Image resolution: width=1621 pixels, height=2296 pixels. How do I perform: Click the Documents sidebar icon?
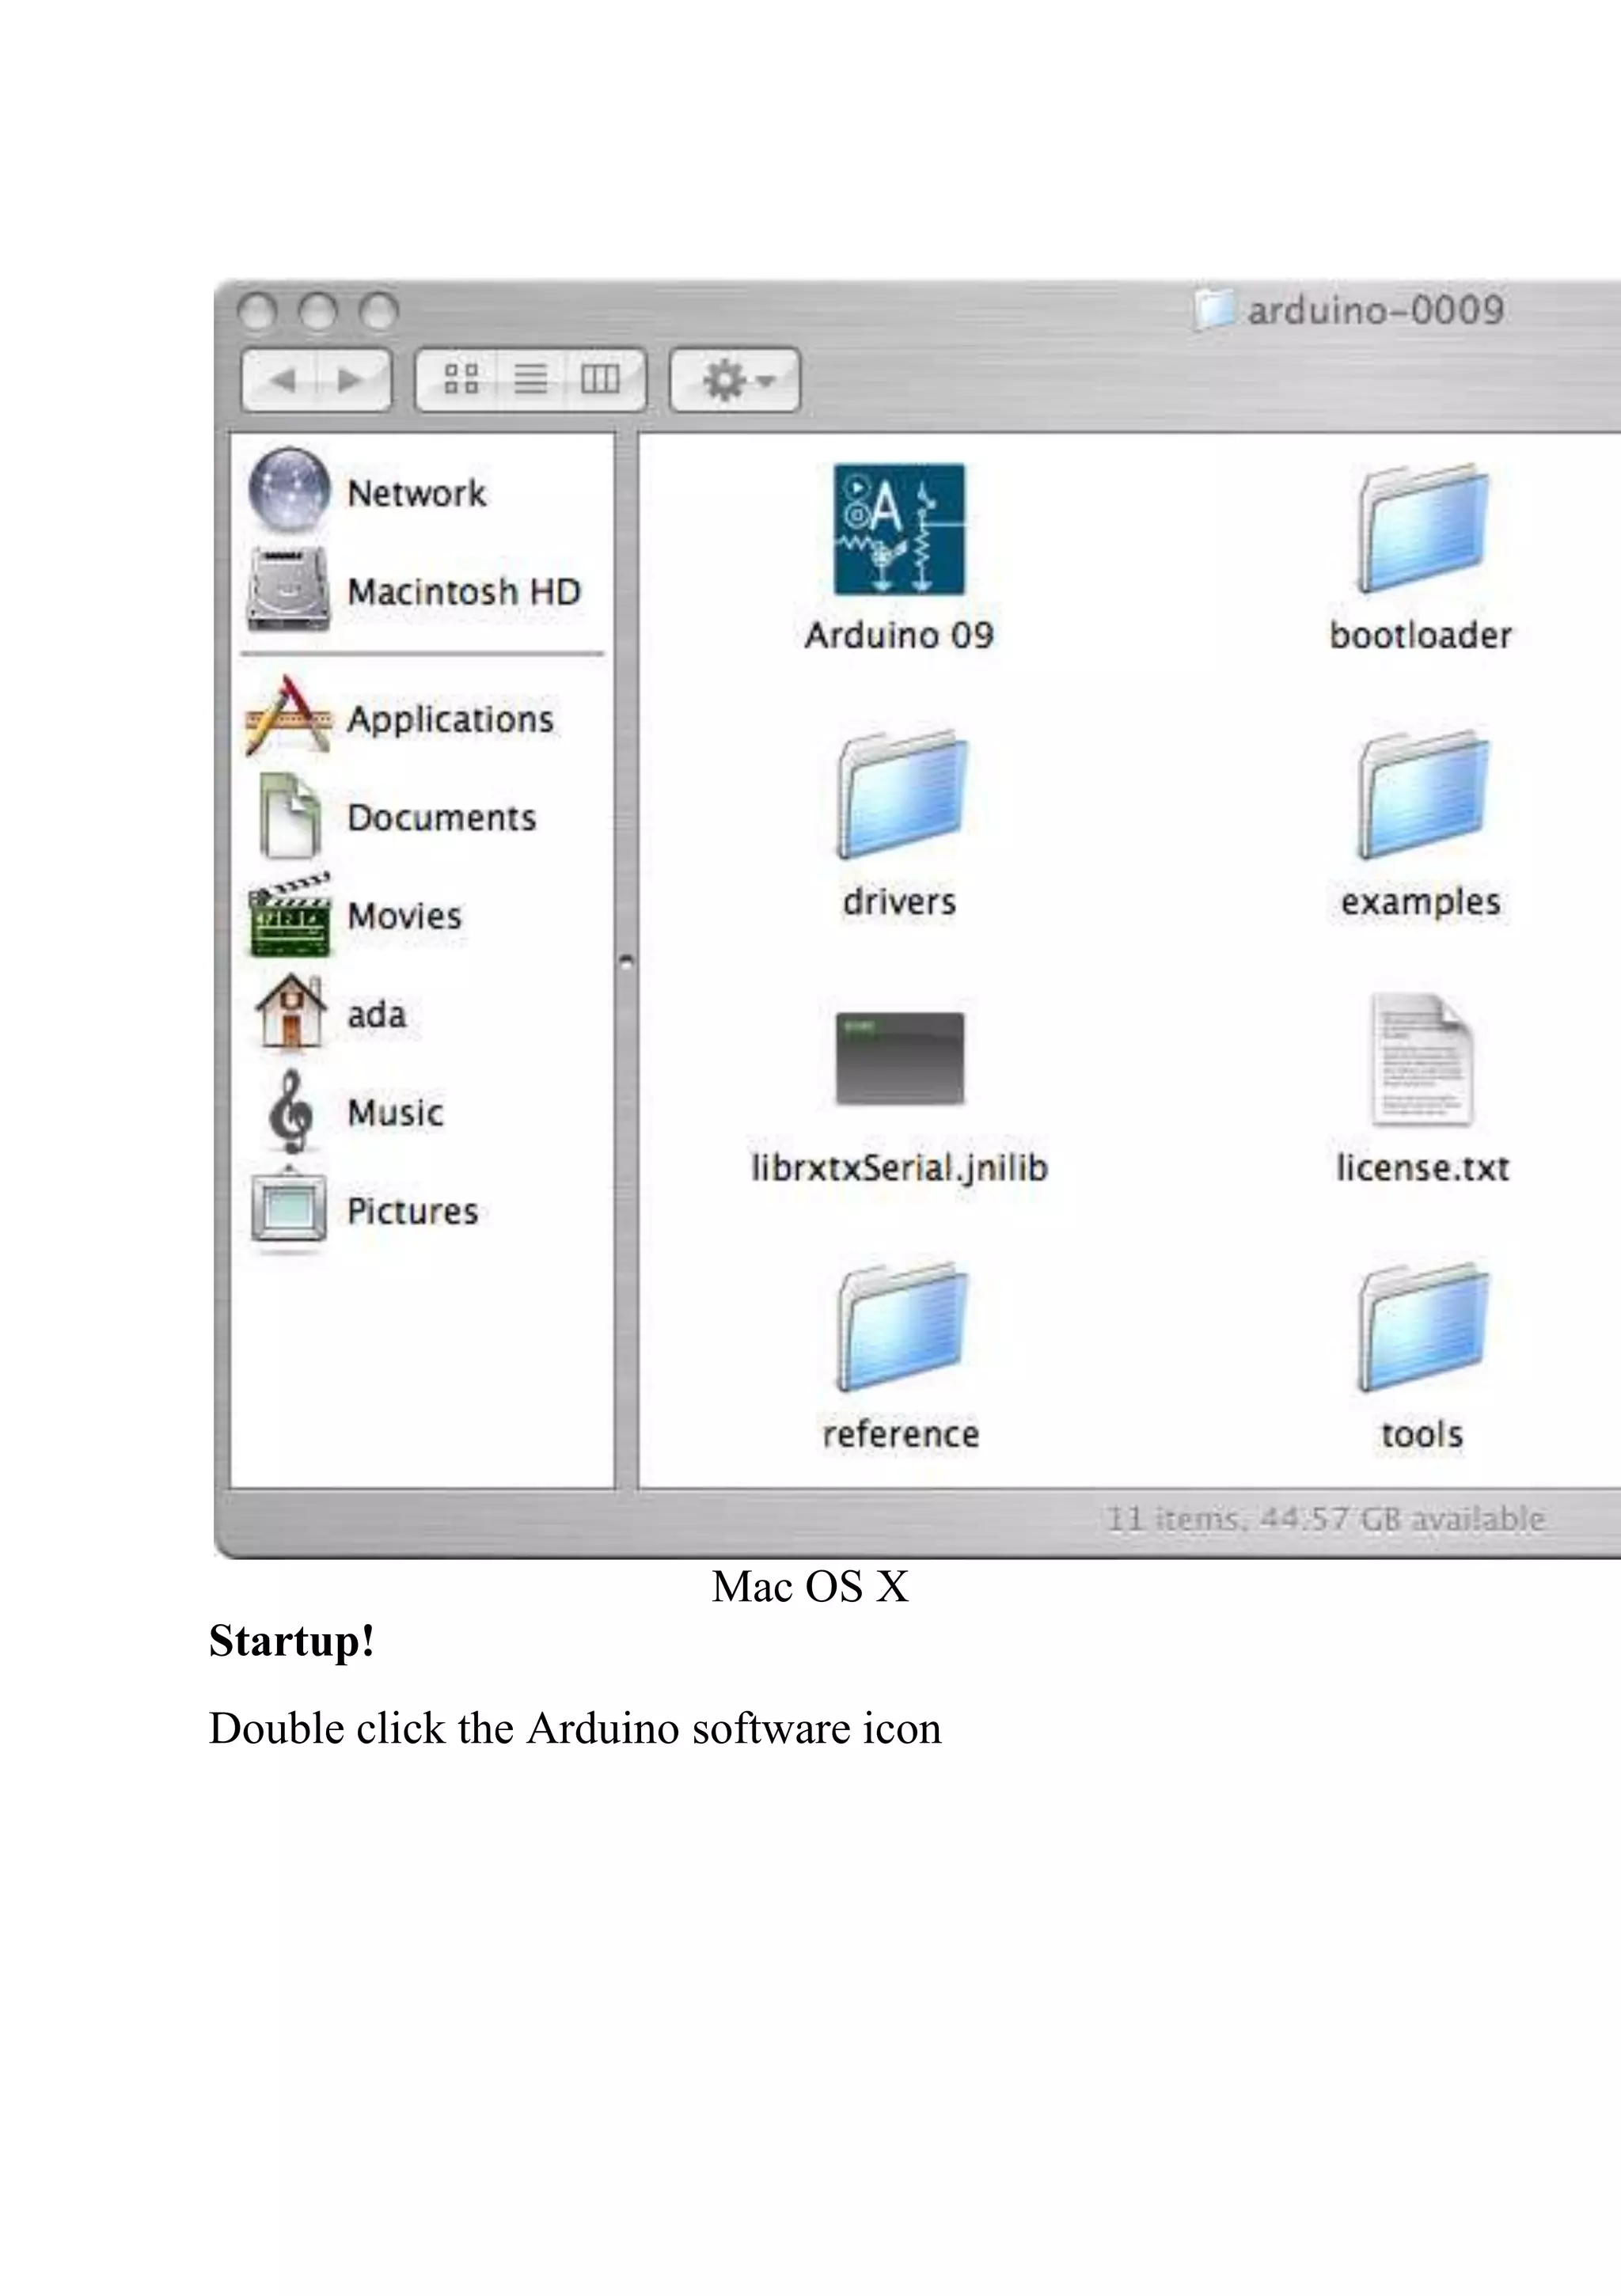[289, 816]
